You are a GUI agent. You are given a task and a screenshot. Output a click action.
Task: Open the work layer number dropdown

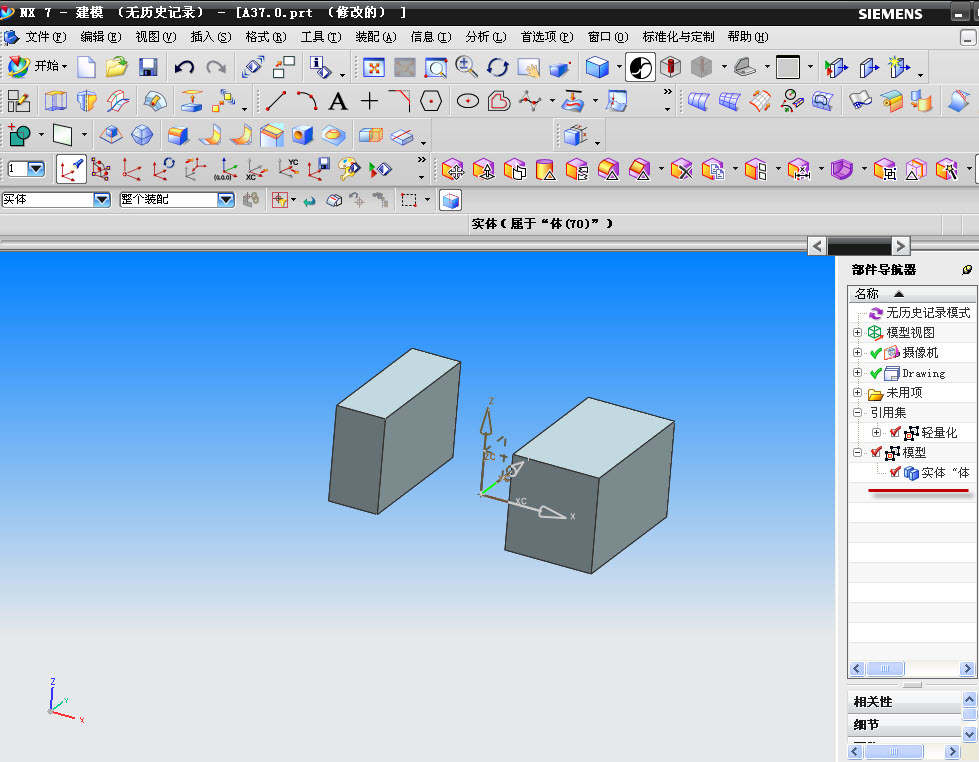click(36, 169)
